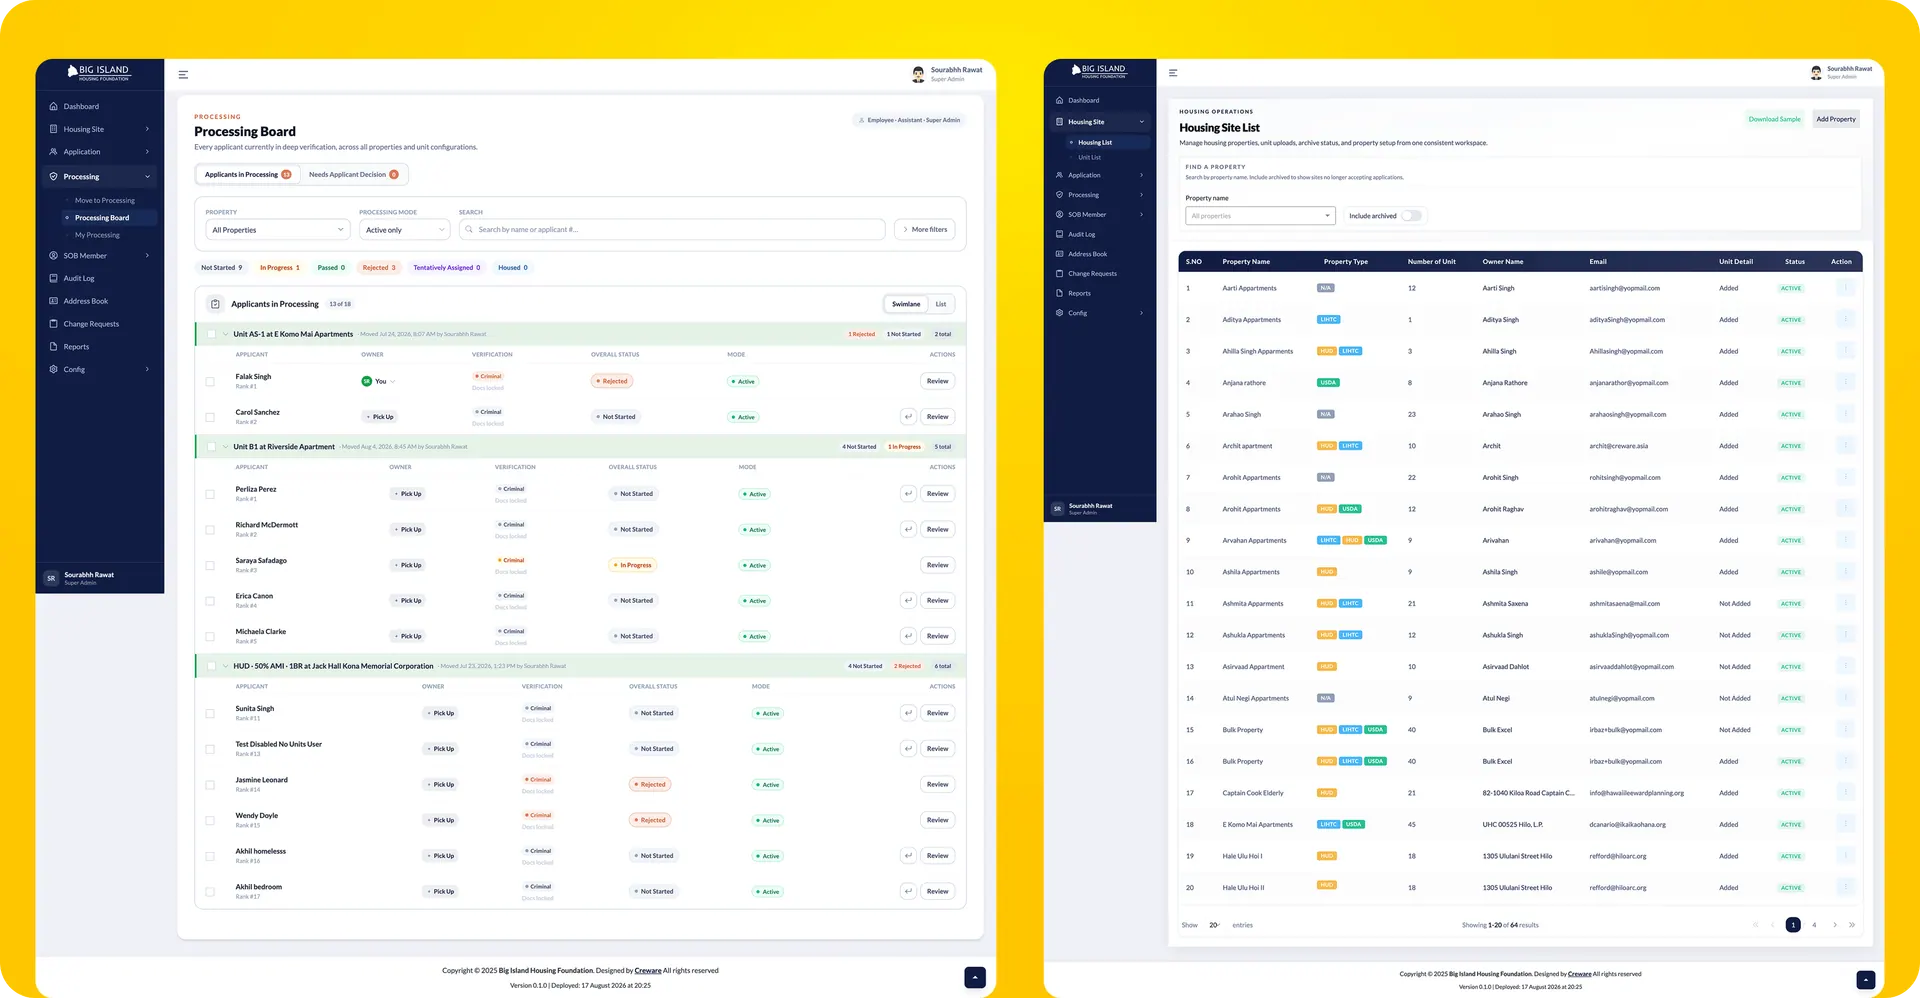
Task: Open the All Properties dropdown
Action: [x=278, y=230]
